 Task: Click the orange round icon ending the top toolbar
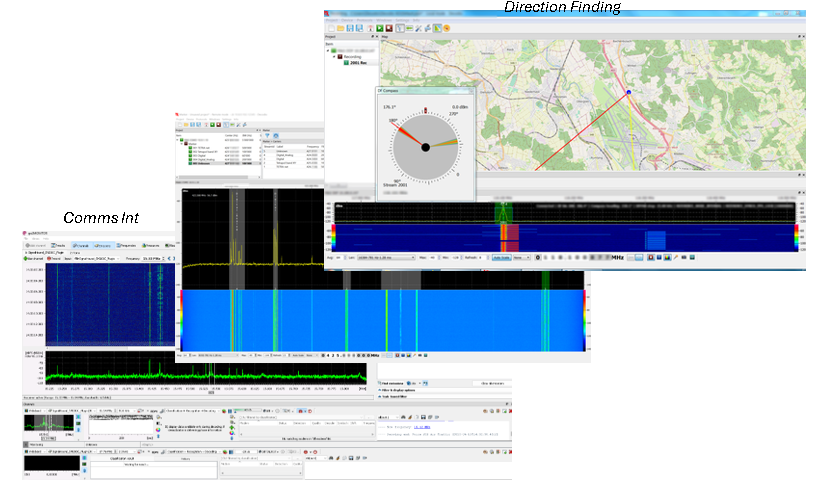447,28
